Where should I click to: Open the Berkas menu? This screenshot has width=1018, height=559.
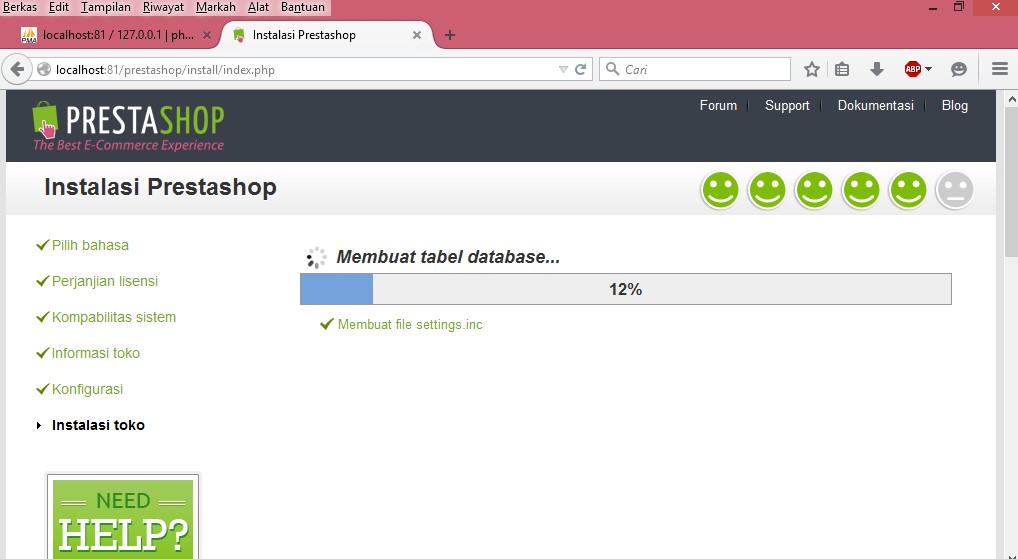[x=20, y=7]
